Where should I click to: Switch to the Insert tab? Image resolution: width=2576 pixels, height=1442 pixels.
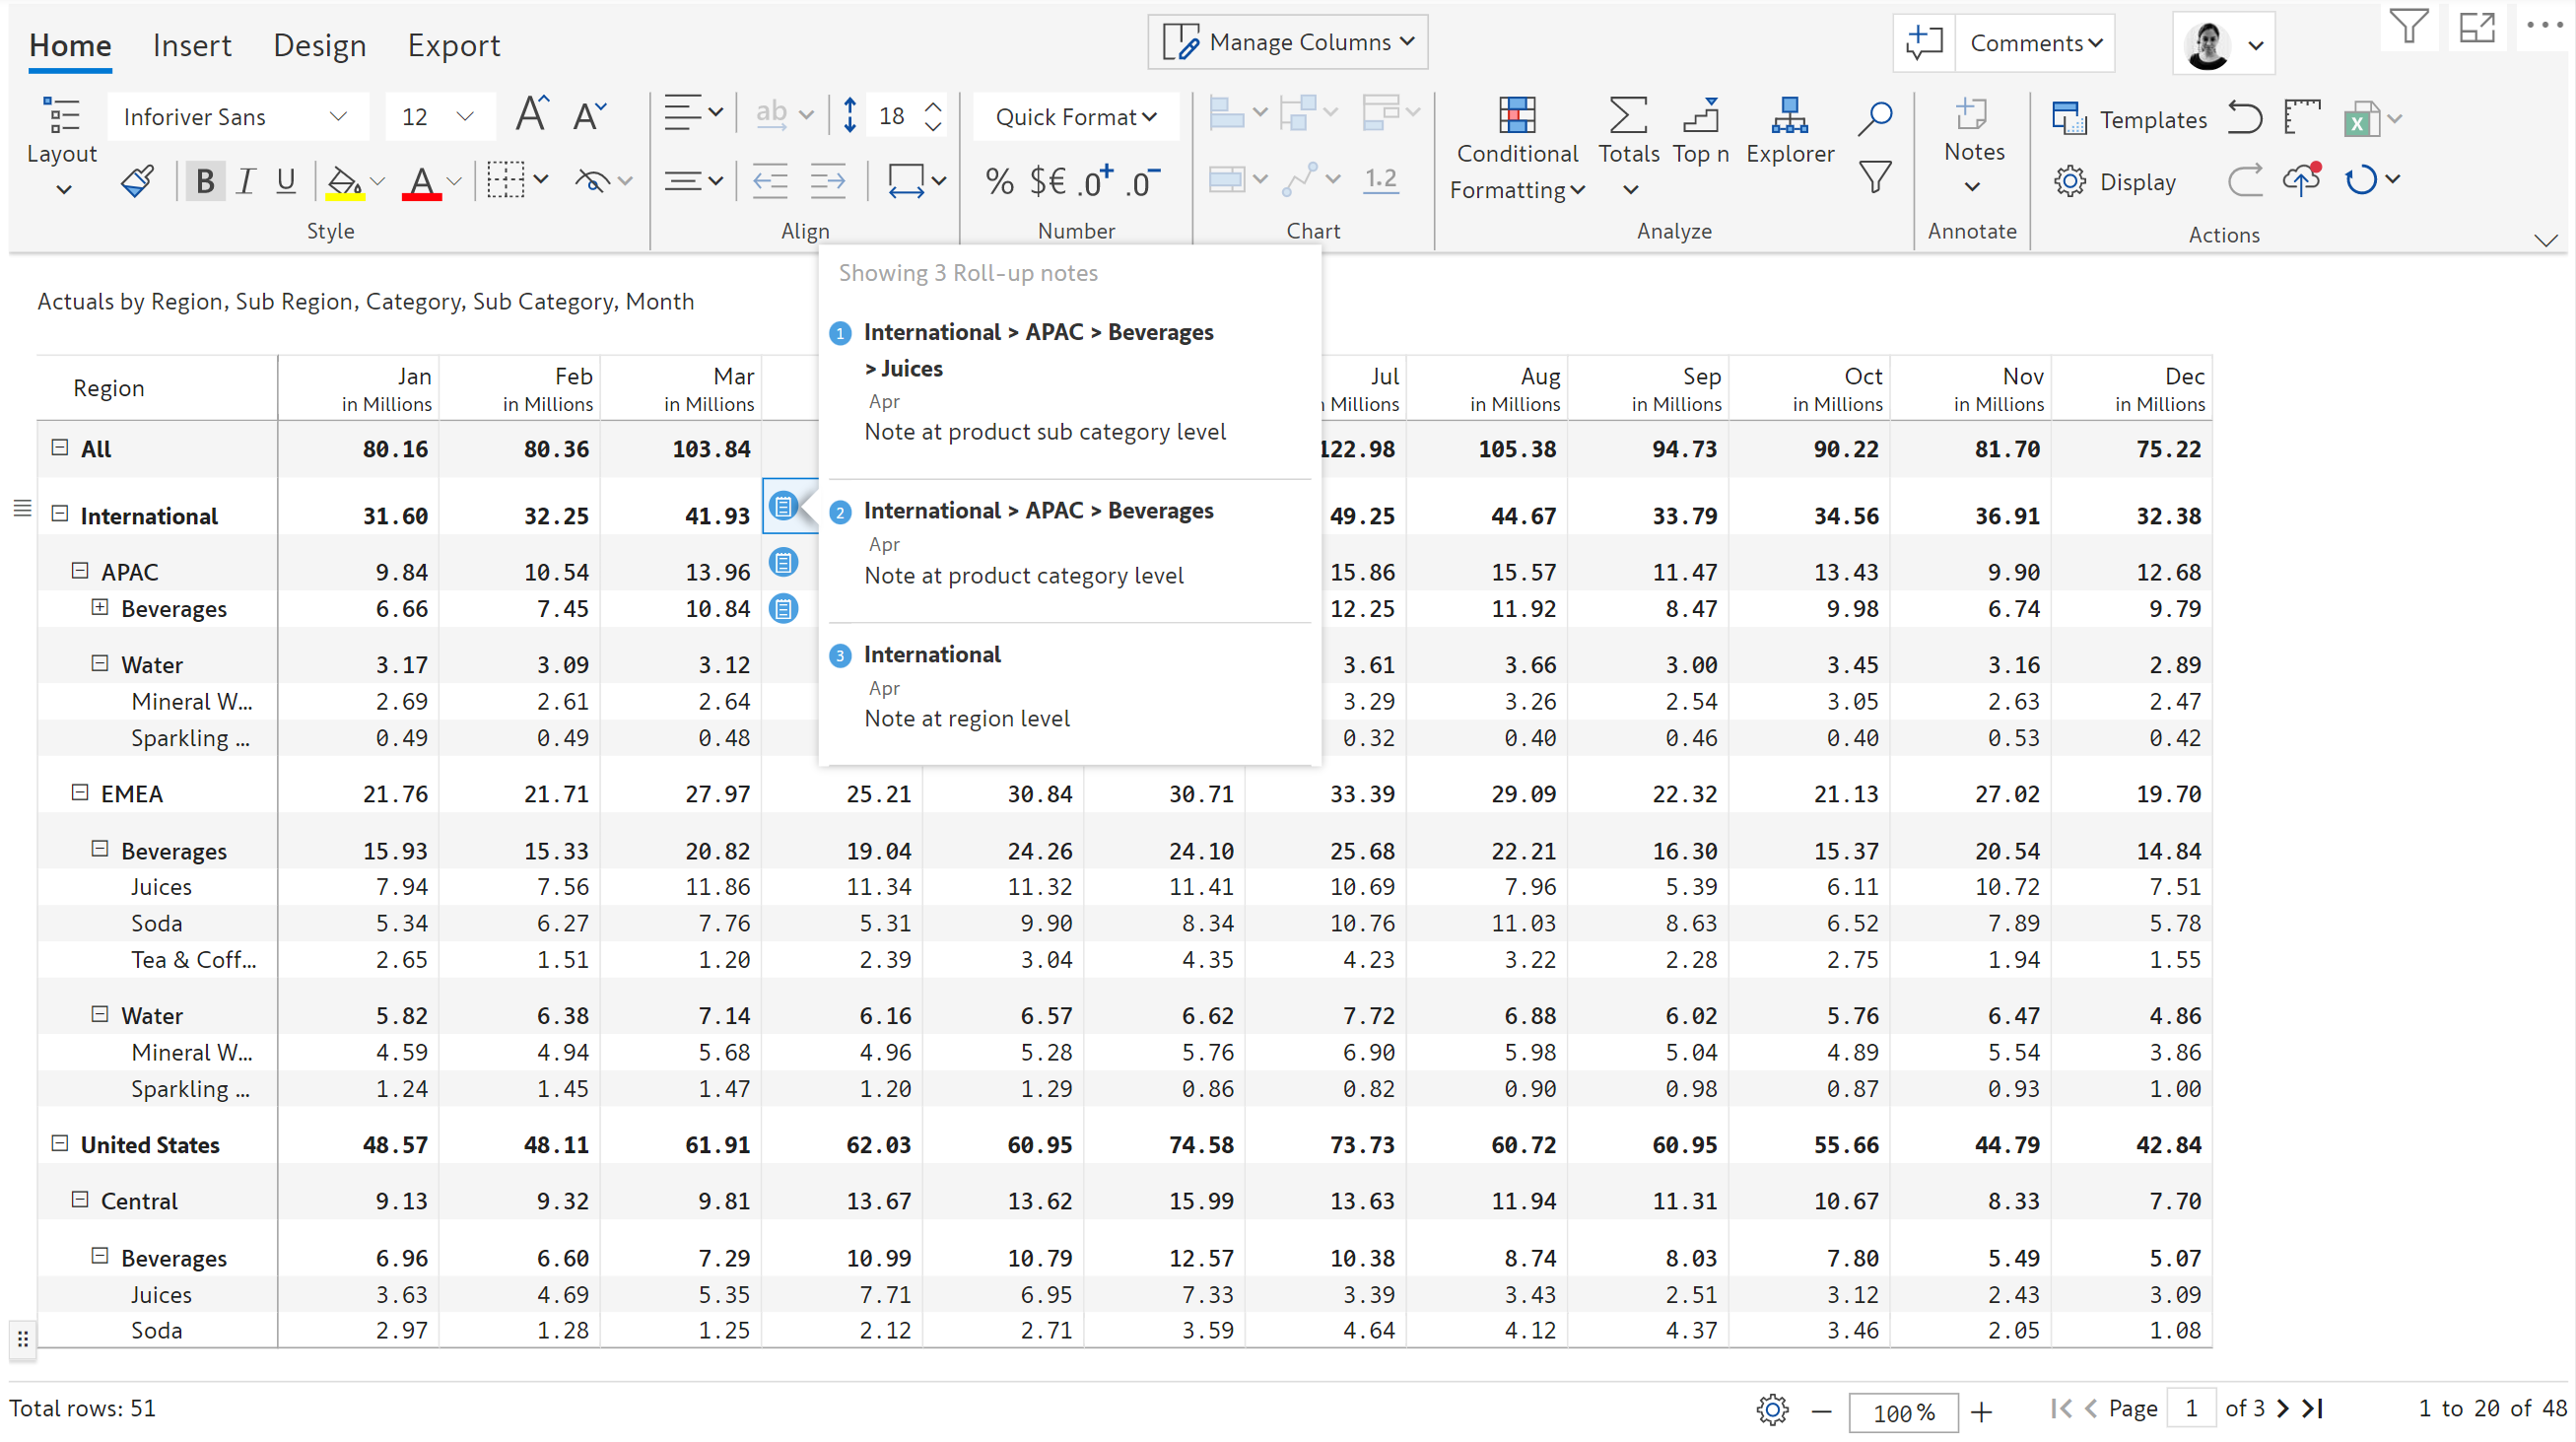pos(191,45)
